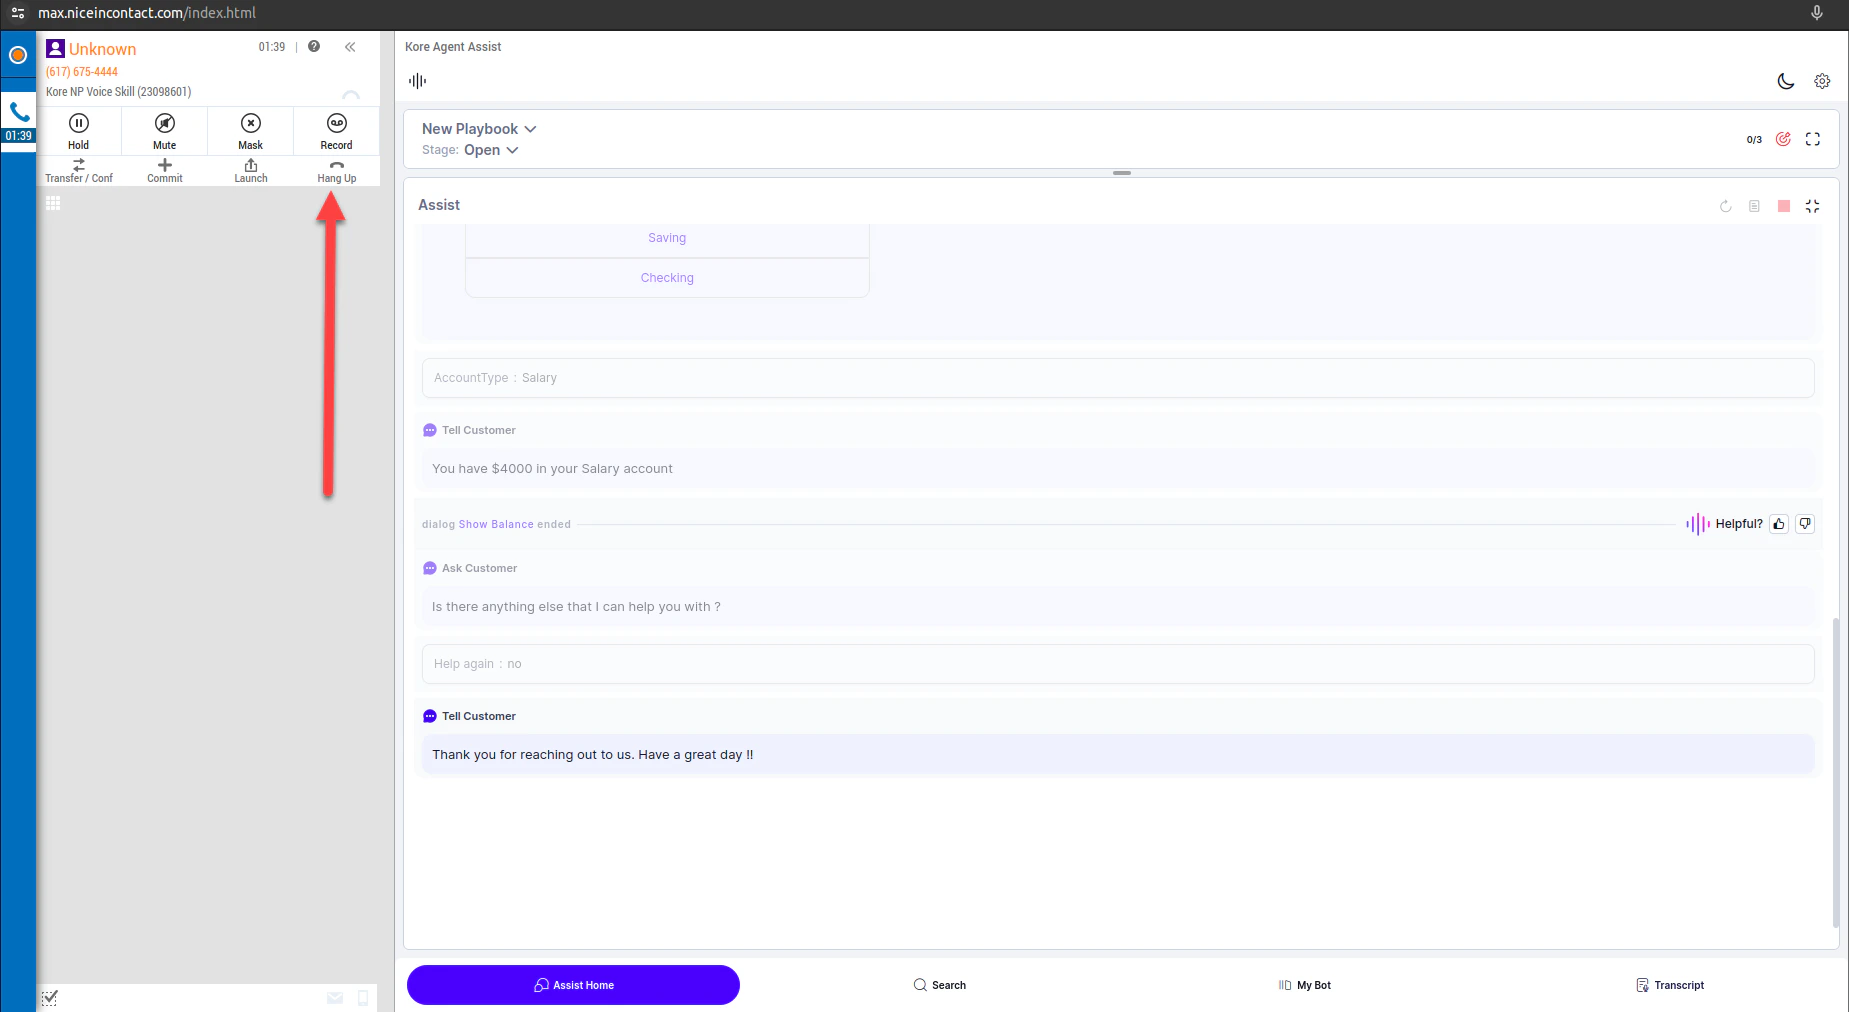Viewport: 1849px width, 1012px height.
Task: Open Transfer / Conf options
Action: (79, 169)
